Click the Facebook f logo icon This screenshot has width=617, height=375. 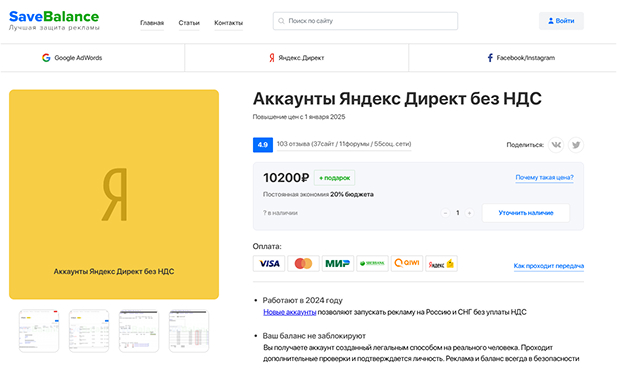490,58
